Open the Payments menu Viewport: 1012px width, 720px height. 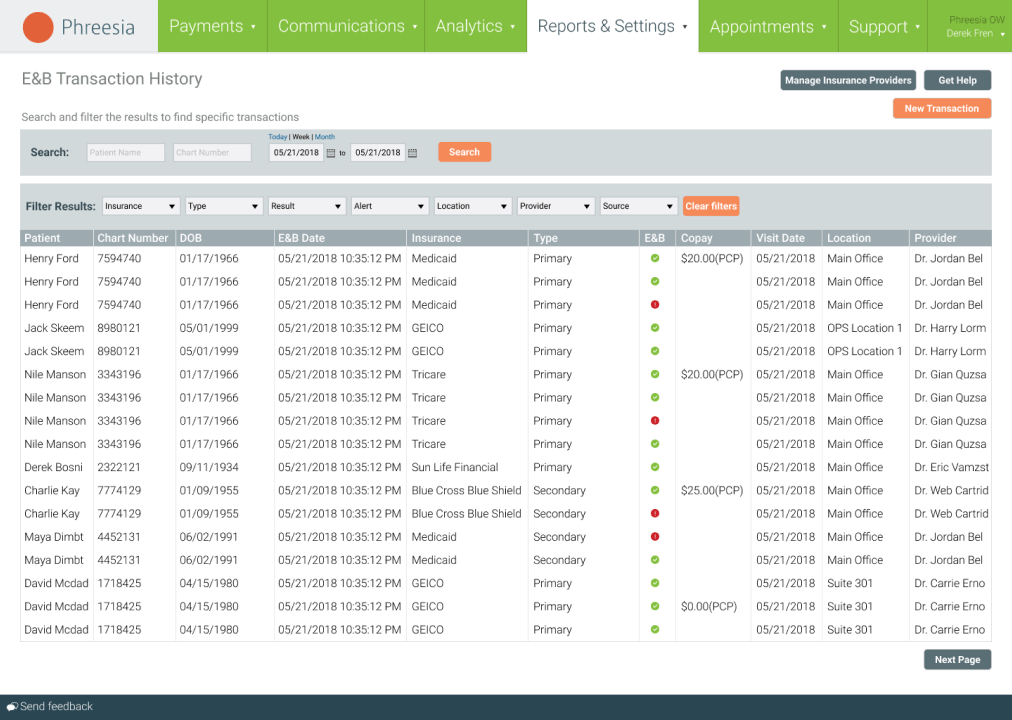(x=212, y=26)
